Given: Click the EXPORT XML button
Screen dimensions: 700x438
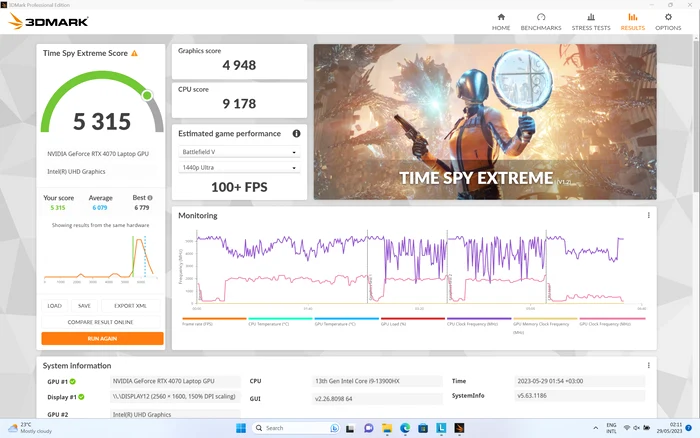Looking at the screenshot, I should click(130, 306).
